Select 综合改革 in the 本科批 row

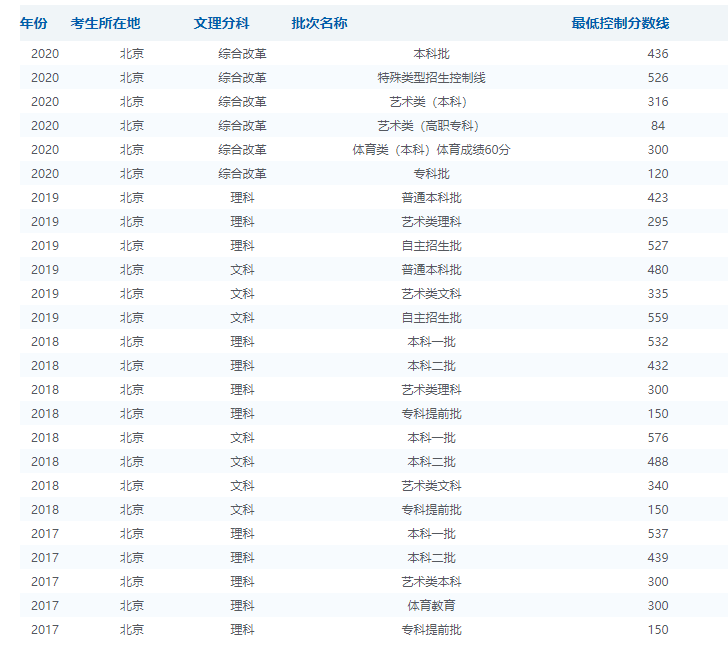242,54
